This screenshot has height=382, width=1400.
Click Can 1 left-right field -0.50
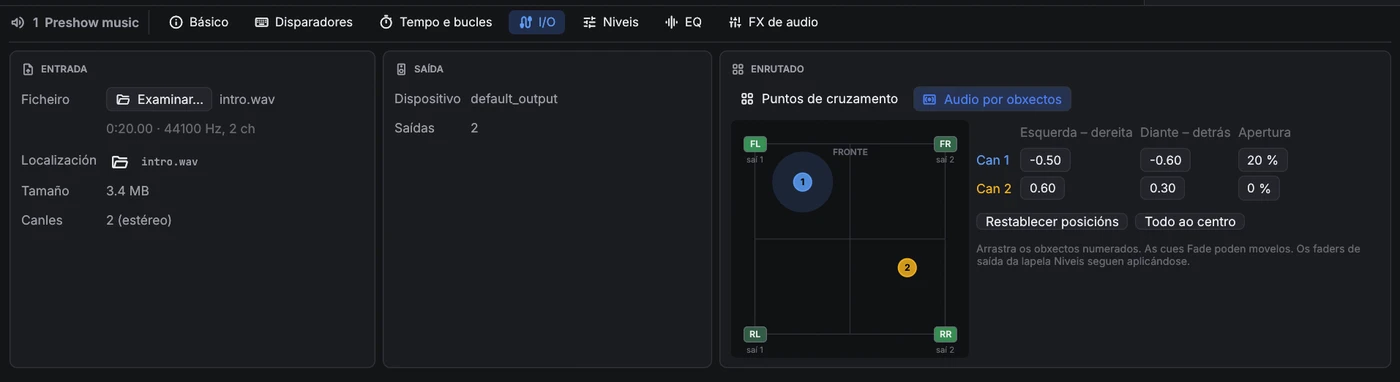1045,160
